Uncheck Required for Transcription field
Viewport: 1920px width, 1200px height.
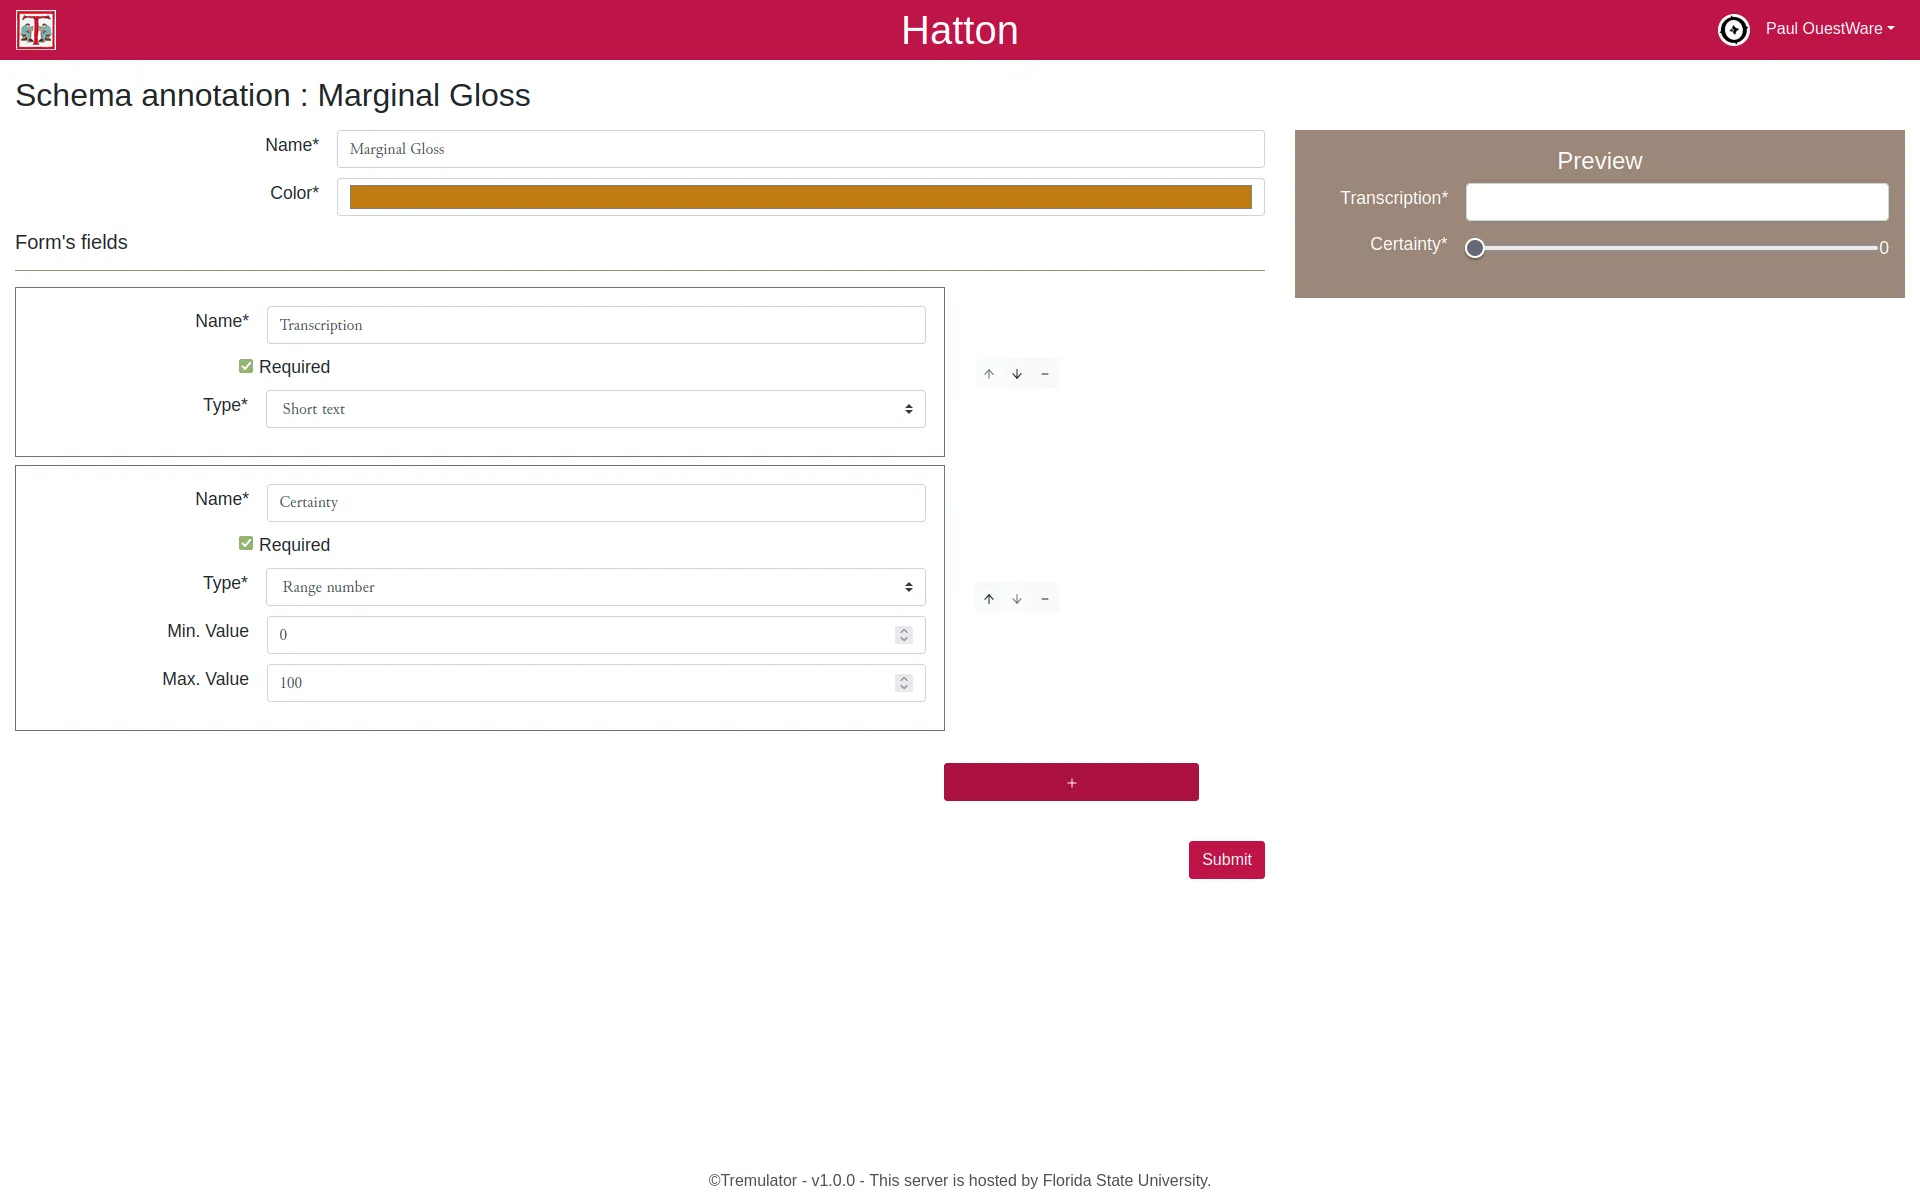[246, 366]
